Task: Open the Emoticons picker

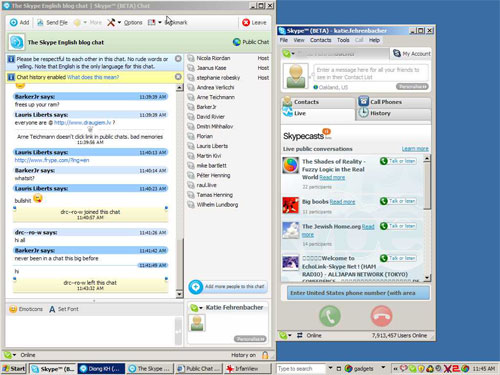Action: [26, 309]
